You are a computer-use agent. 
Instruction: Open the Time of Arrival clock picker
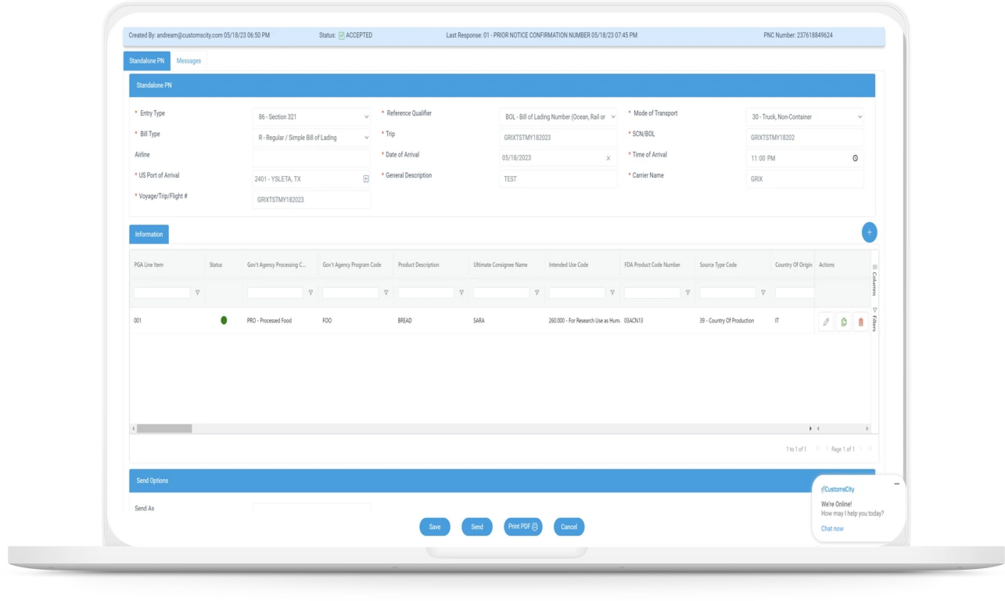[x=855, y=158]
